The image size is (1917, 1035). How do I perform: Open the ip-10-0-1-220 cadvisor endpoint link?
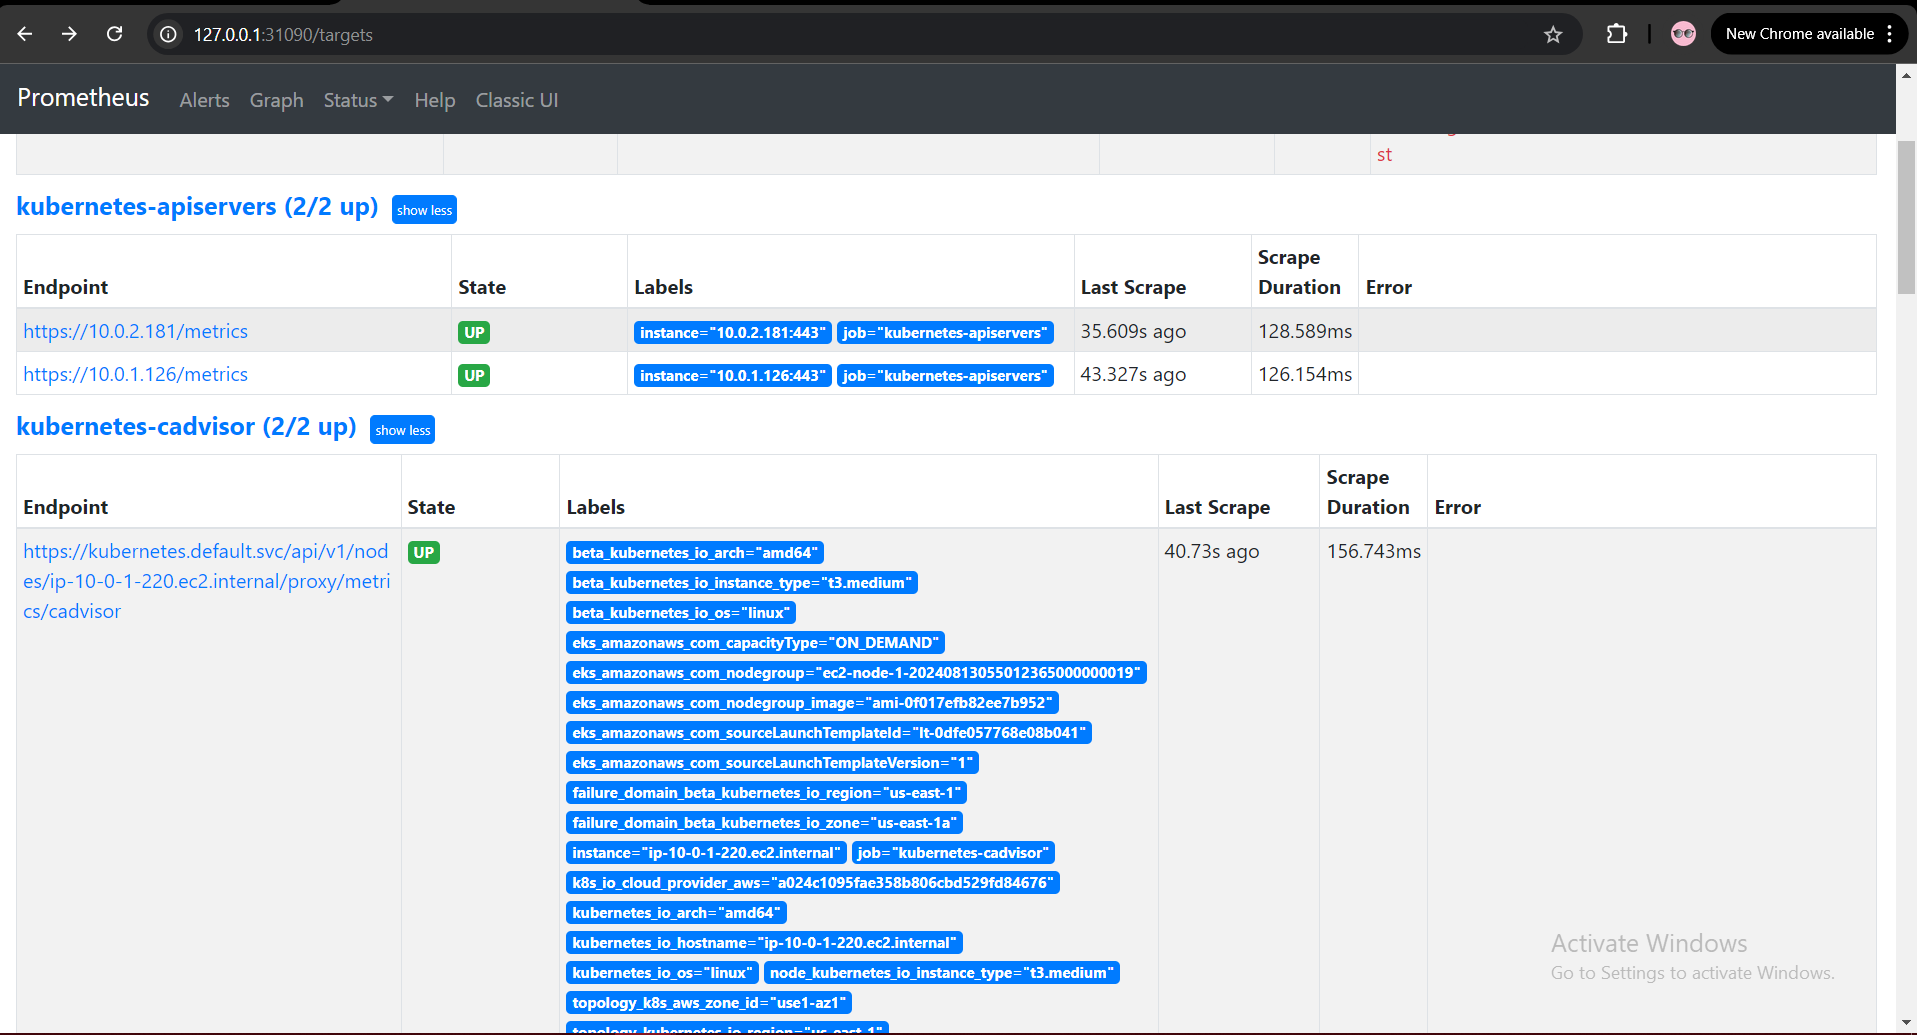click(207, 581)
